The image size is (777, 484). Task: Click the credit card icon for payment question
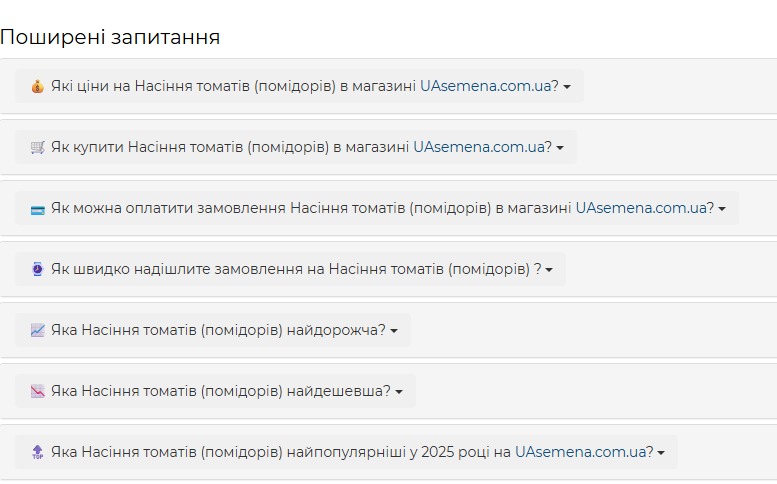point(38,210)
